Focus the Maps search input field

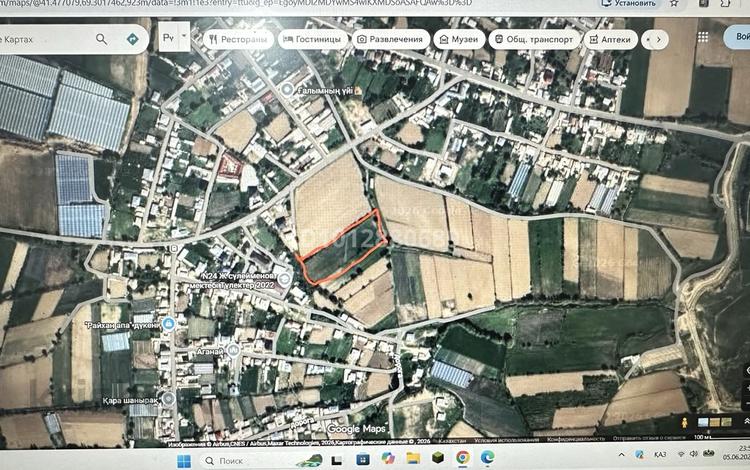[x=45, y=39]
